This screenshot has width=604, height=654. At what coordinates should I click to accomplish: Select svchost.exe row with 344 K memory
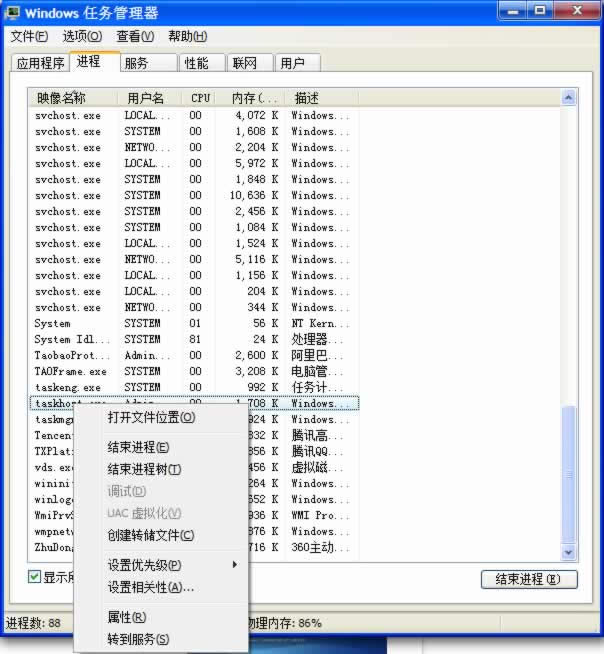point(194,307)
